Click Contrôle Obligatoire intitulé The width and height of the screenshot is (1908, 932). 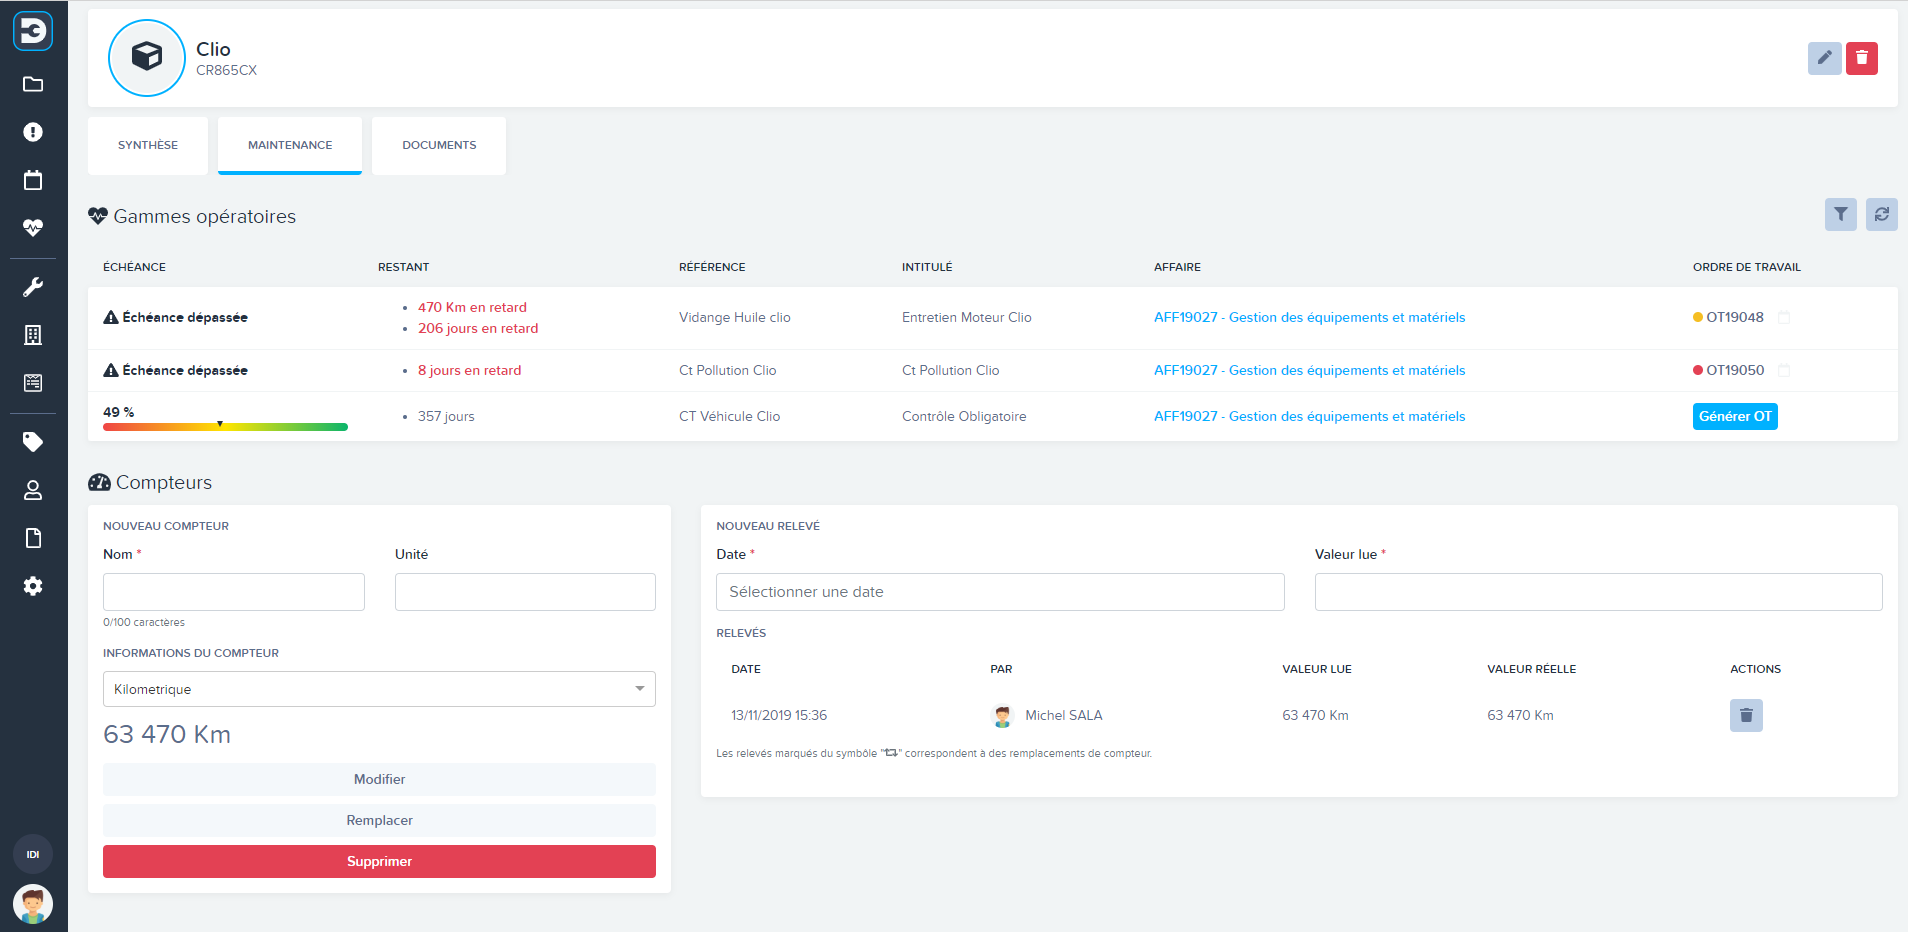(x=964, y=416)
